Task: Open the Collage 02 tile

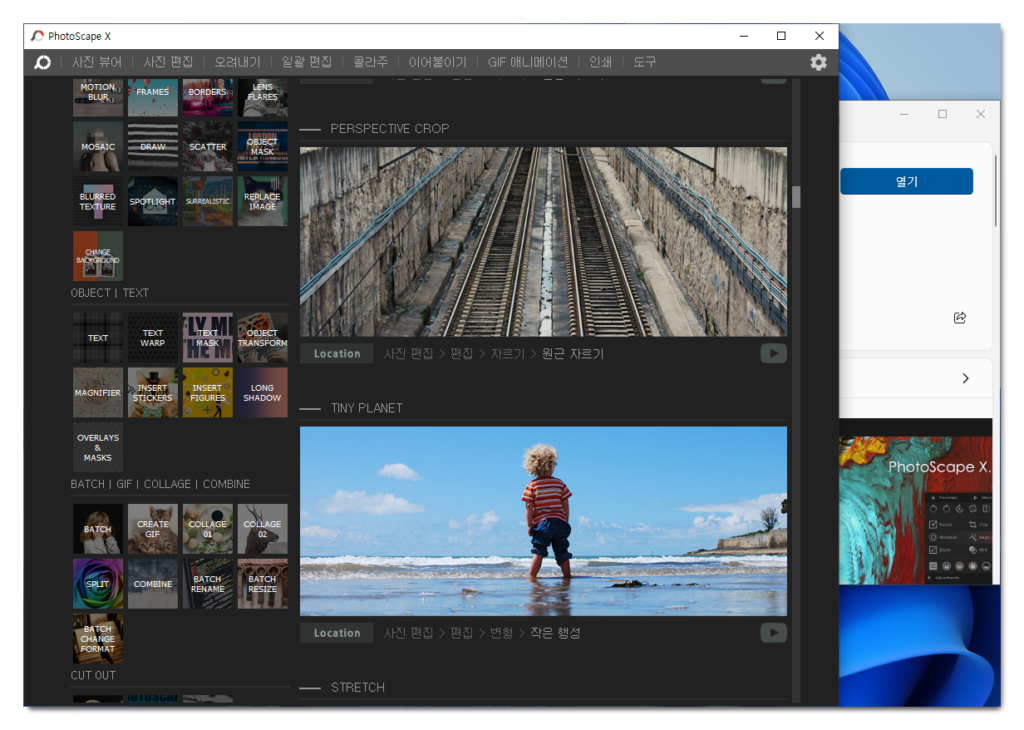Action: (263, 529)
